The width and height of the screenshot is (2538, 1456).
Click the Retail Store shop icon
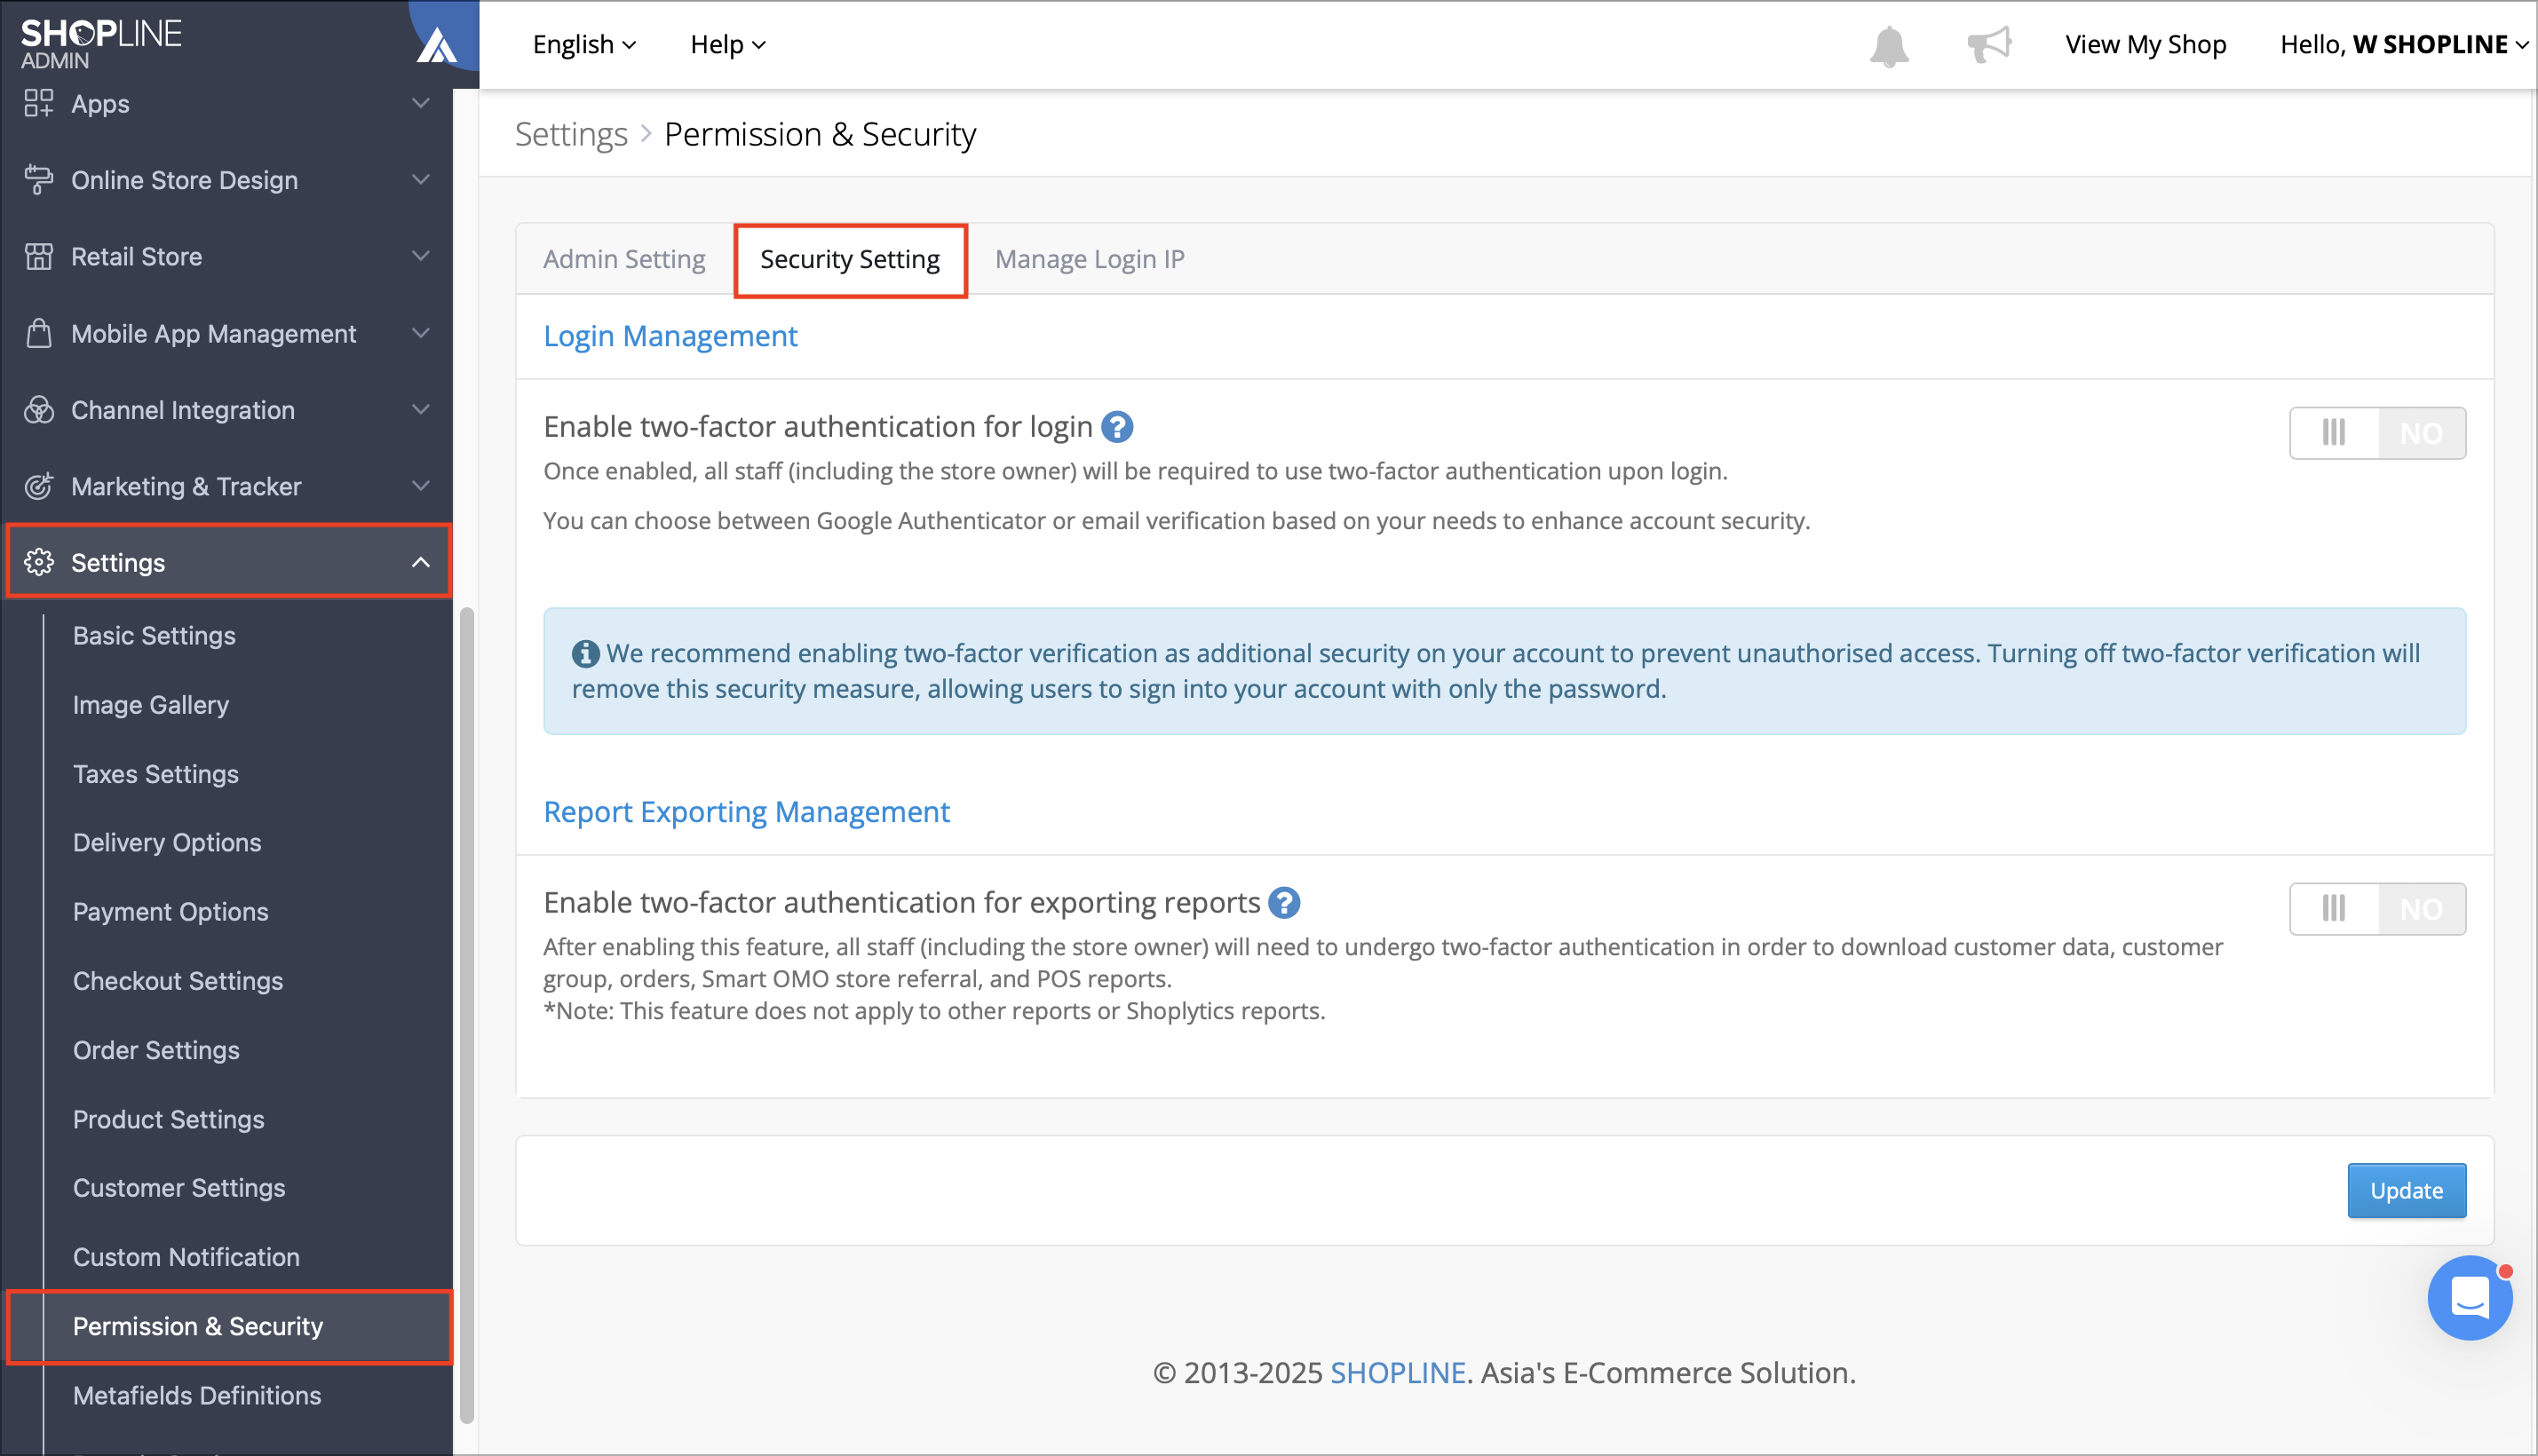click(38, 257)
